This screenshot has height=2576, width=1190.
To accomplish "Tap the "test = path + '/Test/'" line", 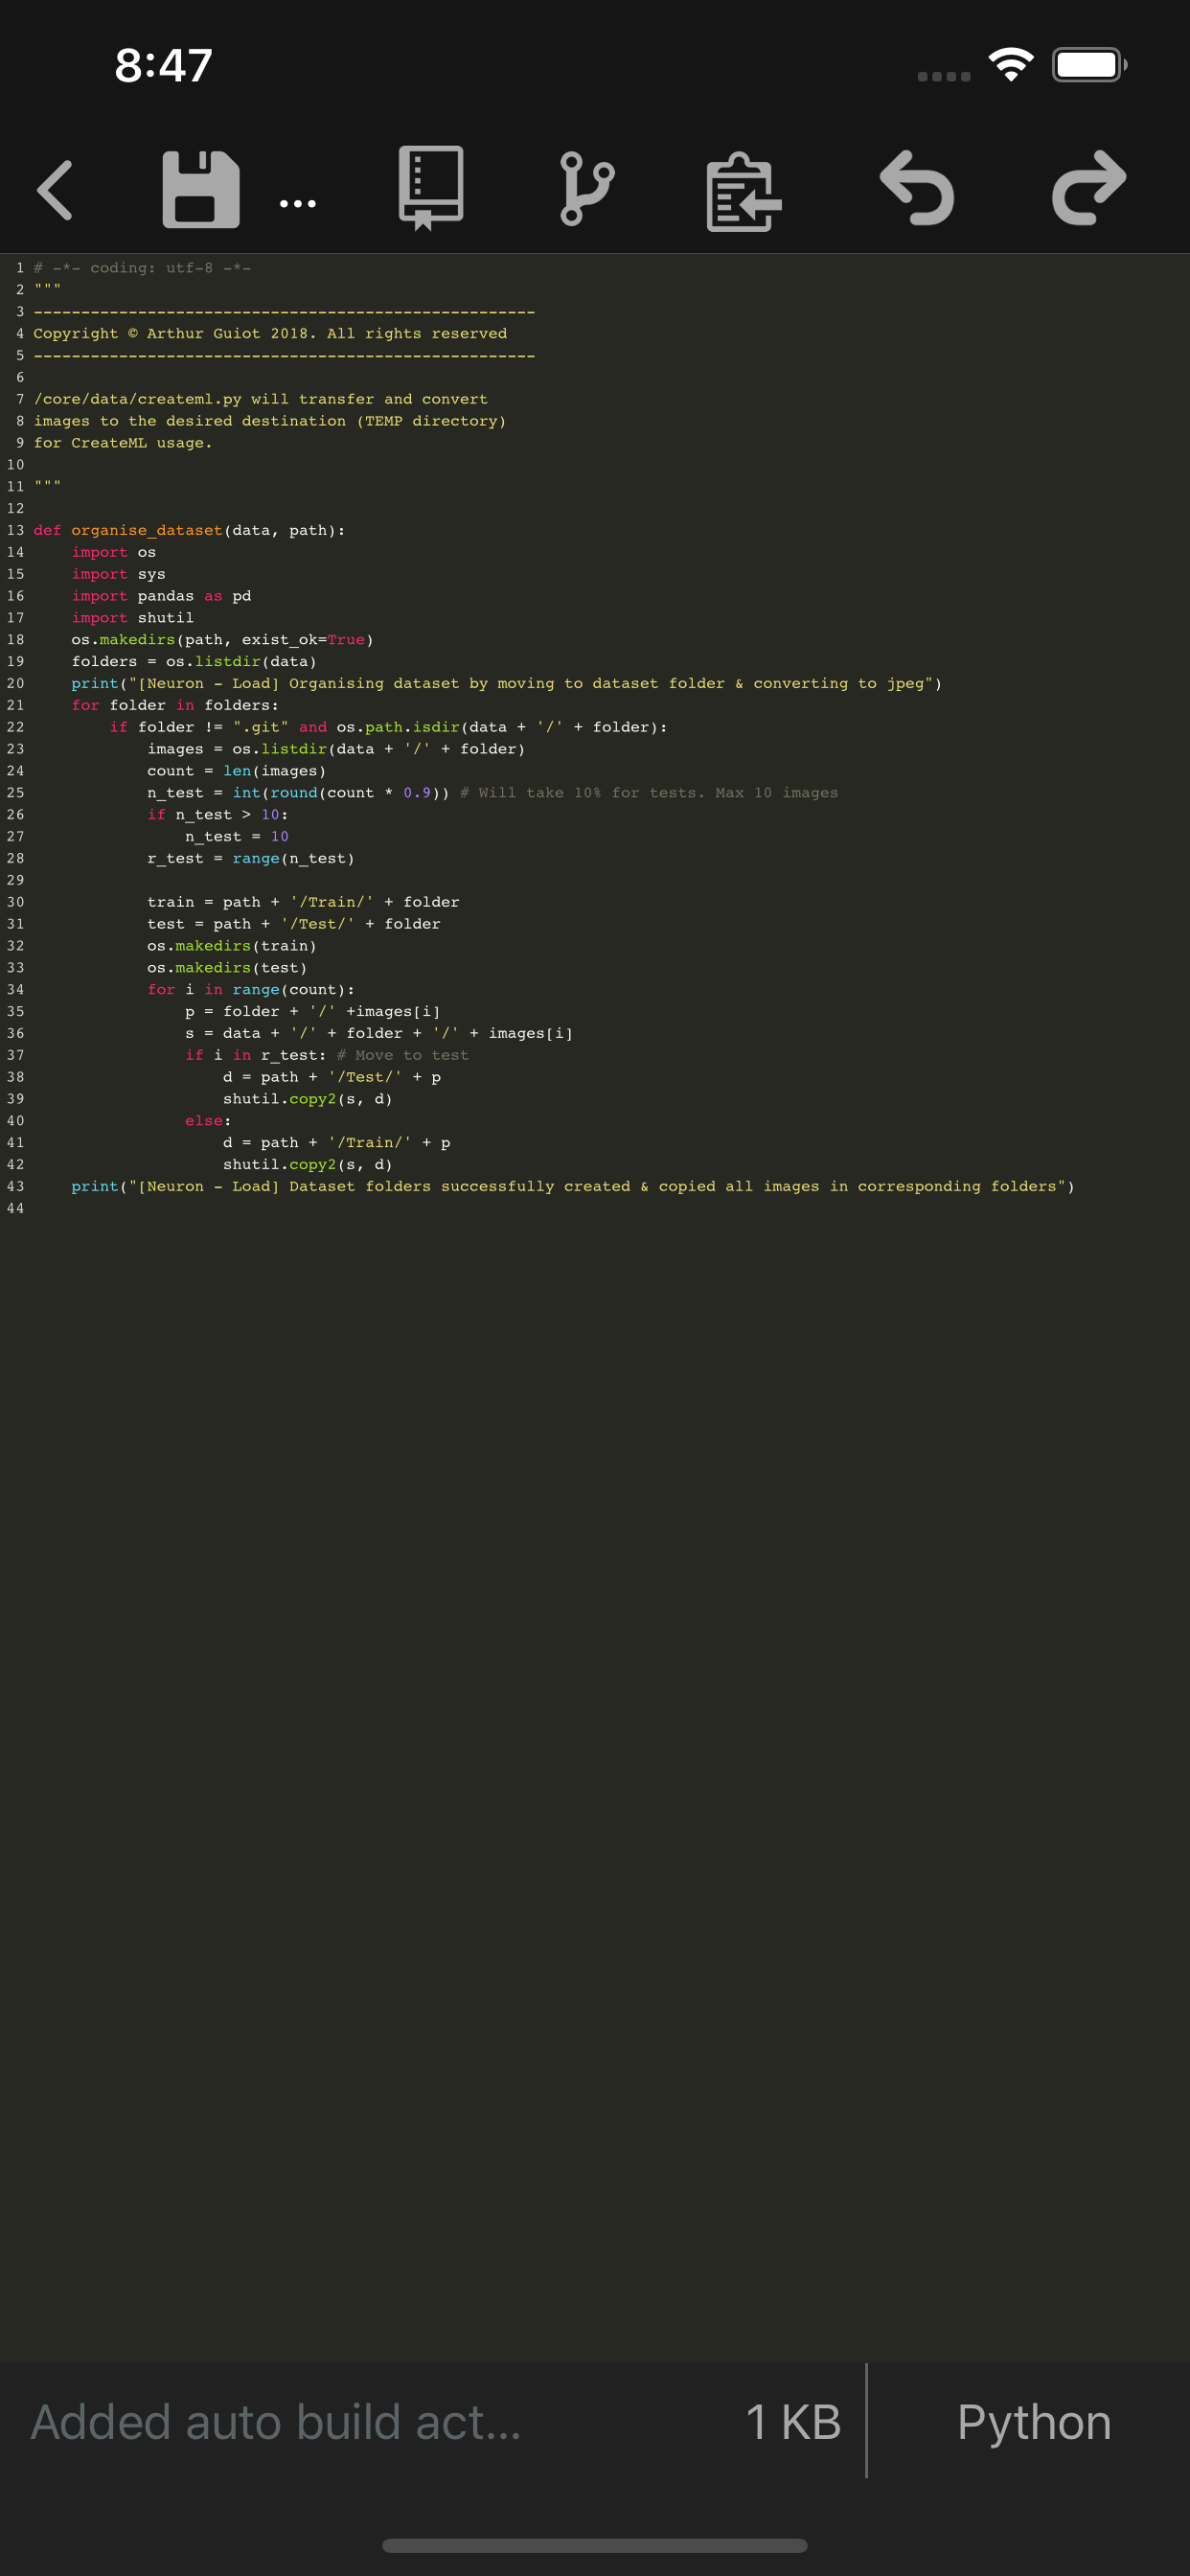I will point(294,924).
